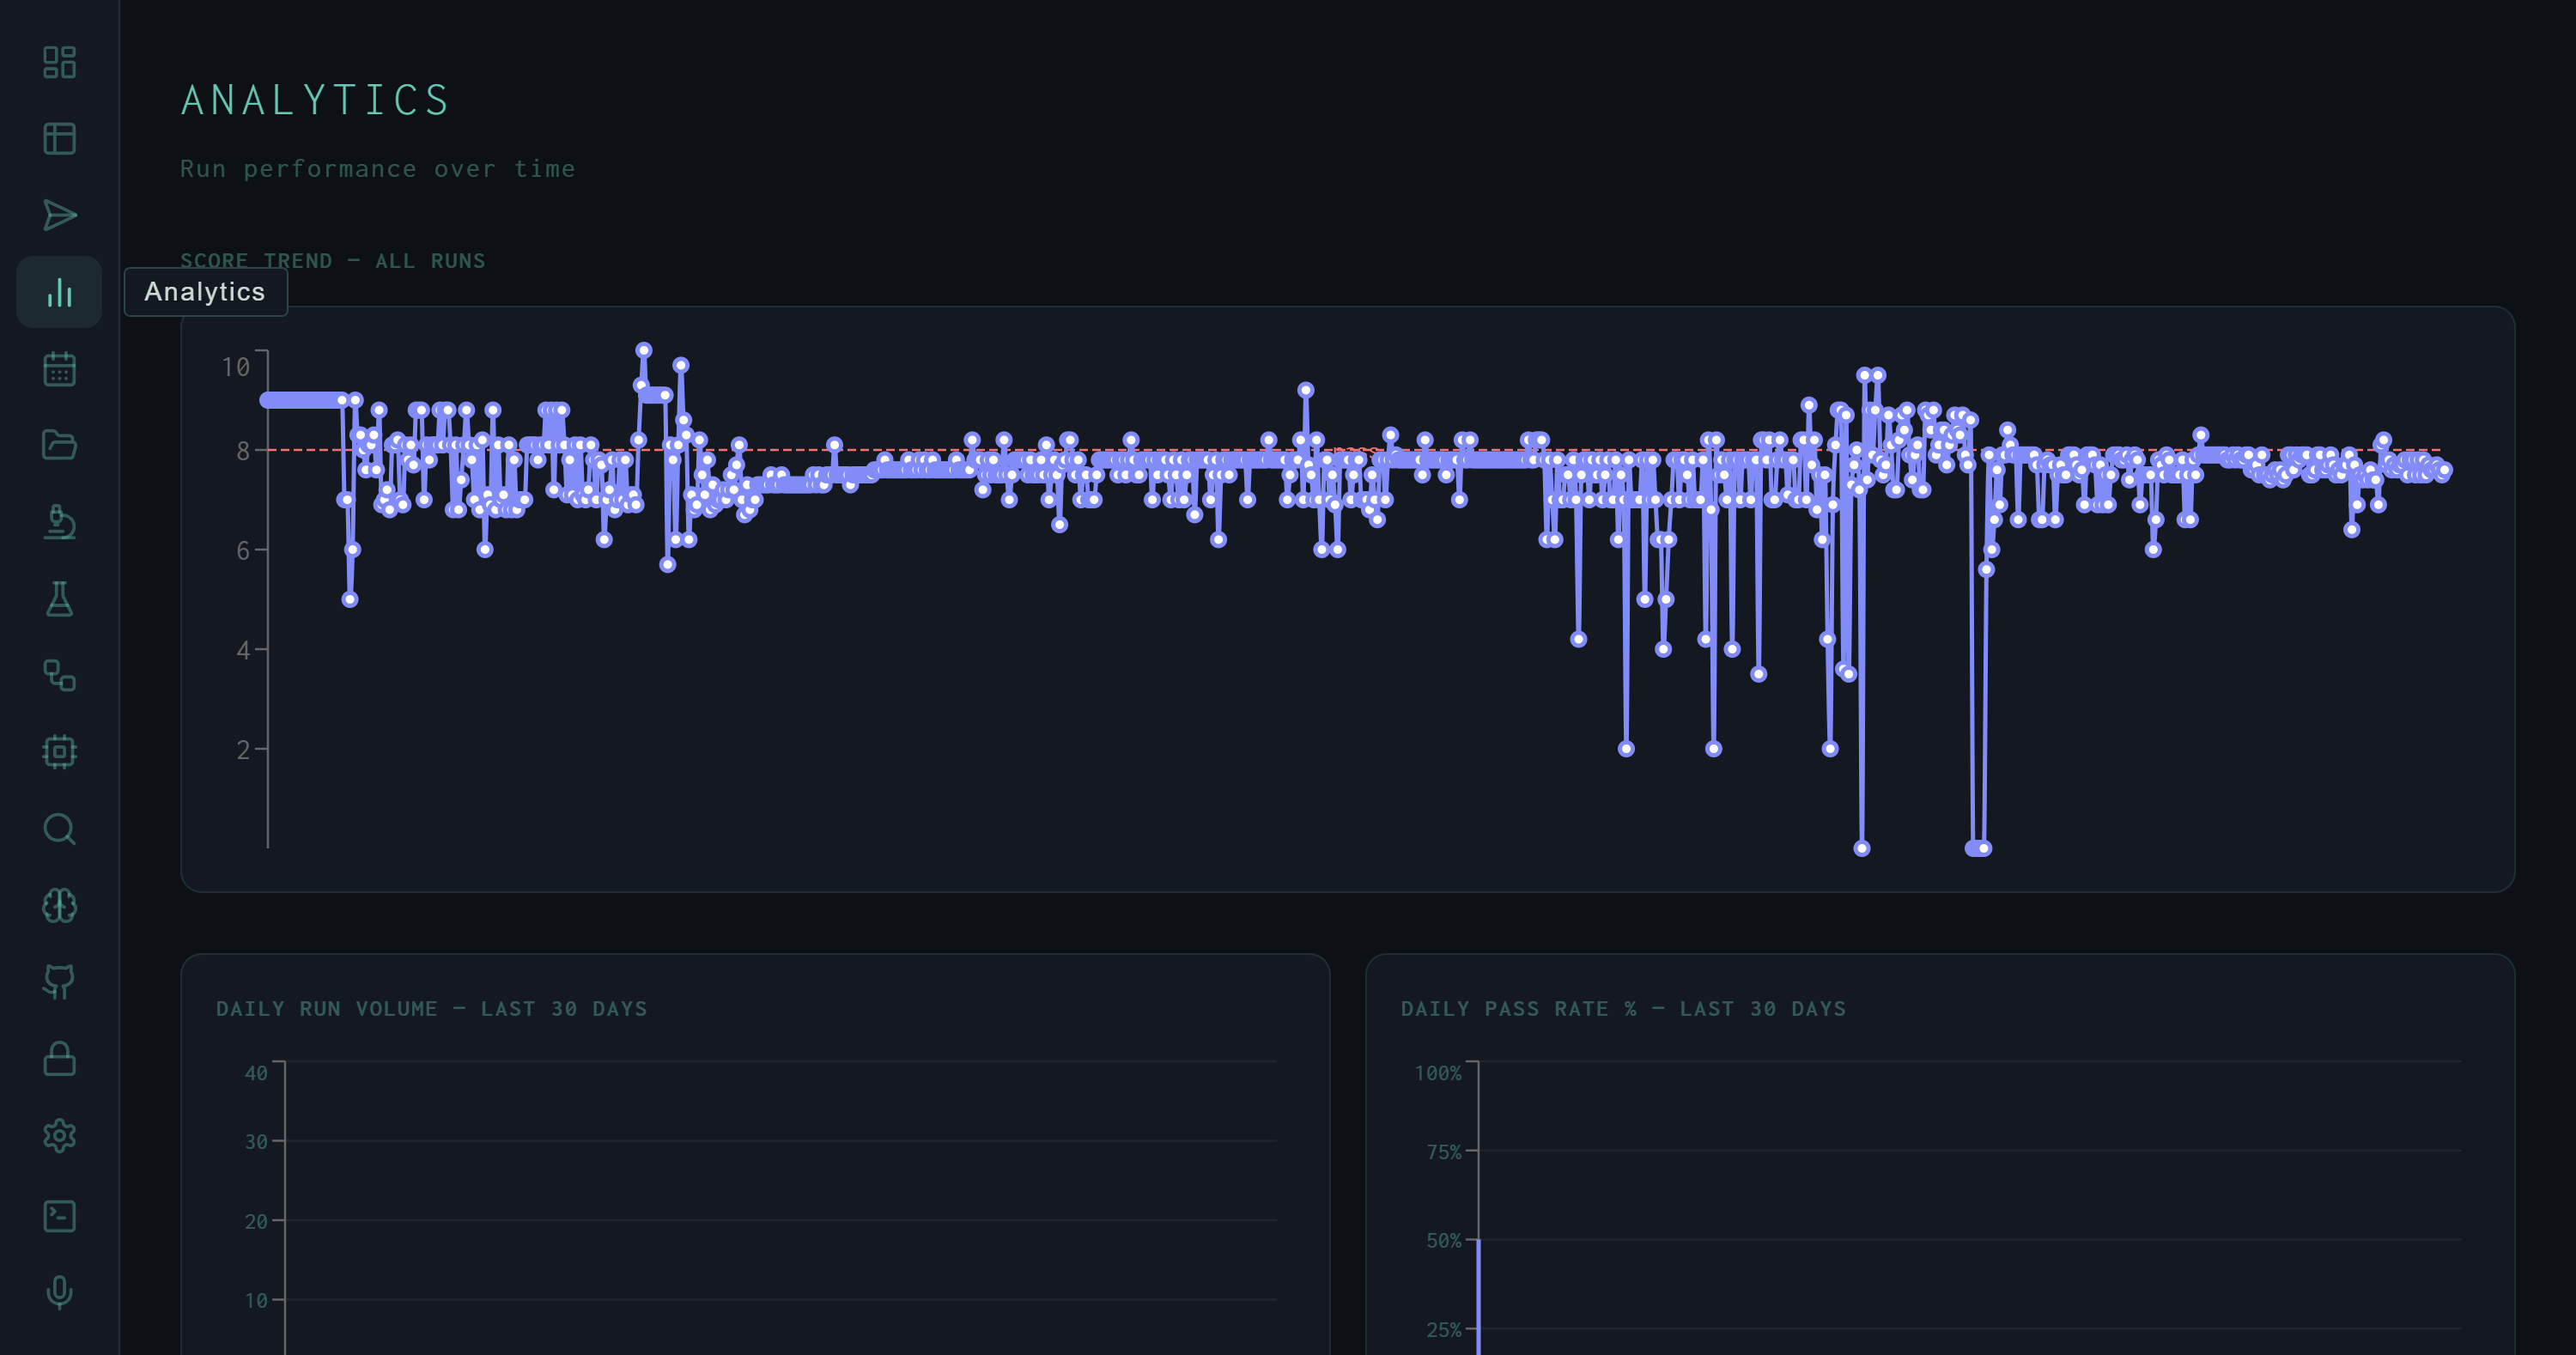The image size is (2576, 1355).
Task: Click the CPU chip icon in sidebar
Action: [59, 752]
